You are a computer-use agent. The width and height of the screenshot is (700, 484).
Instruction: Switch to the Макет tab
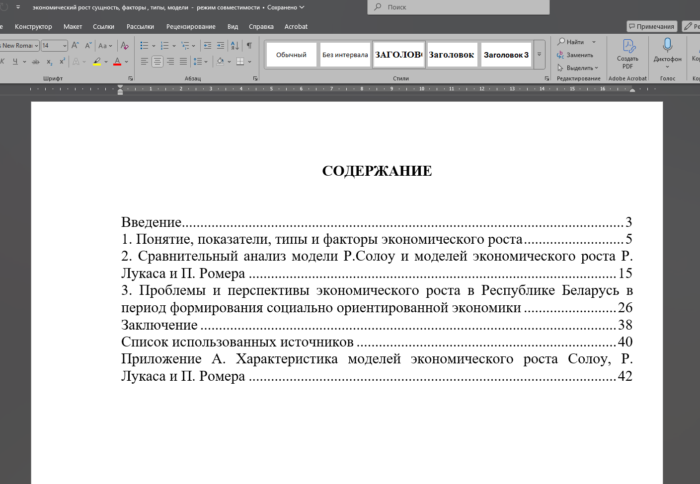point(72,27)
